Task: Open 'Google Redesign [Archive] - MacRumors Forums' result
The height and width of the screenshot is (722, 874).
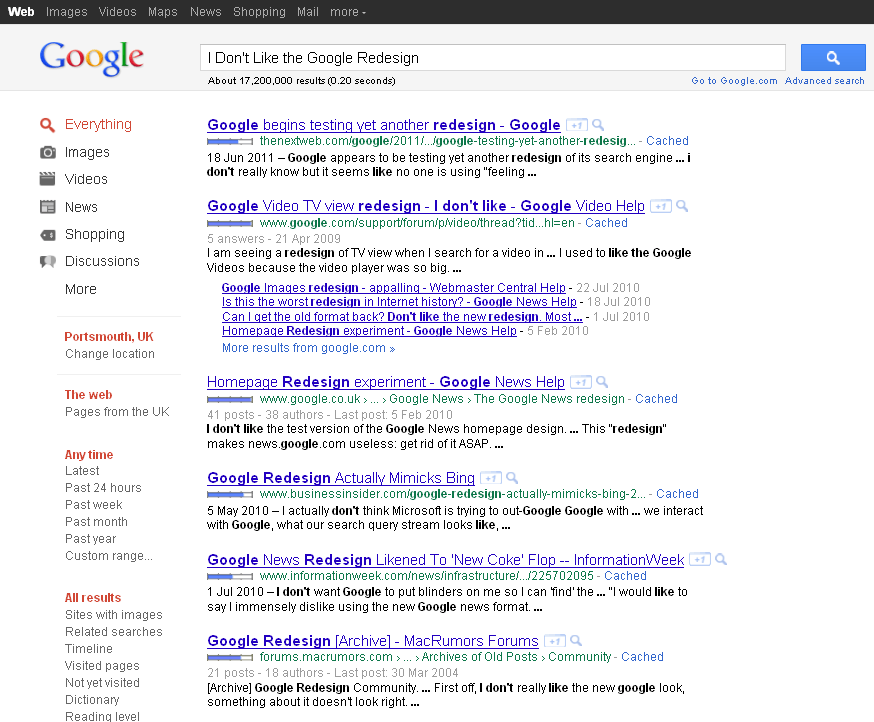Action: click(x=373, y=641)
